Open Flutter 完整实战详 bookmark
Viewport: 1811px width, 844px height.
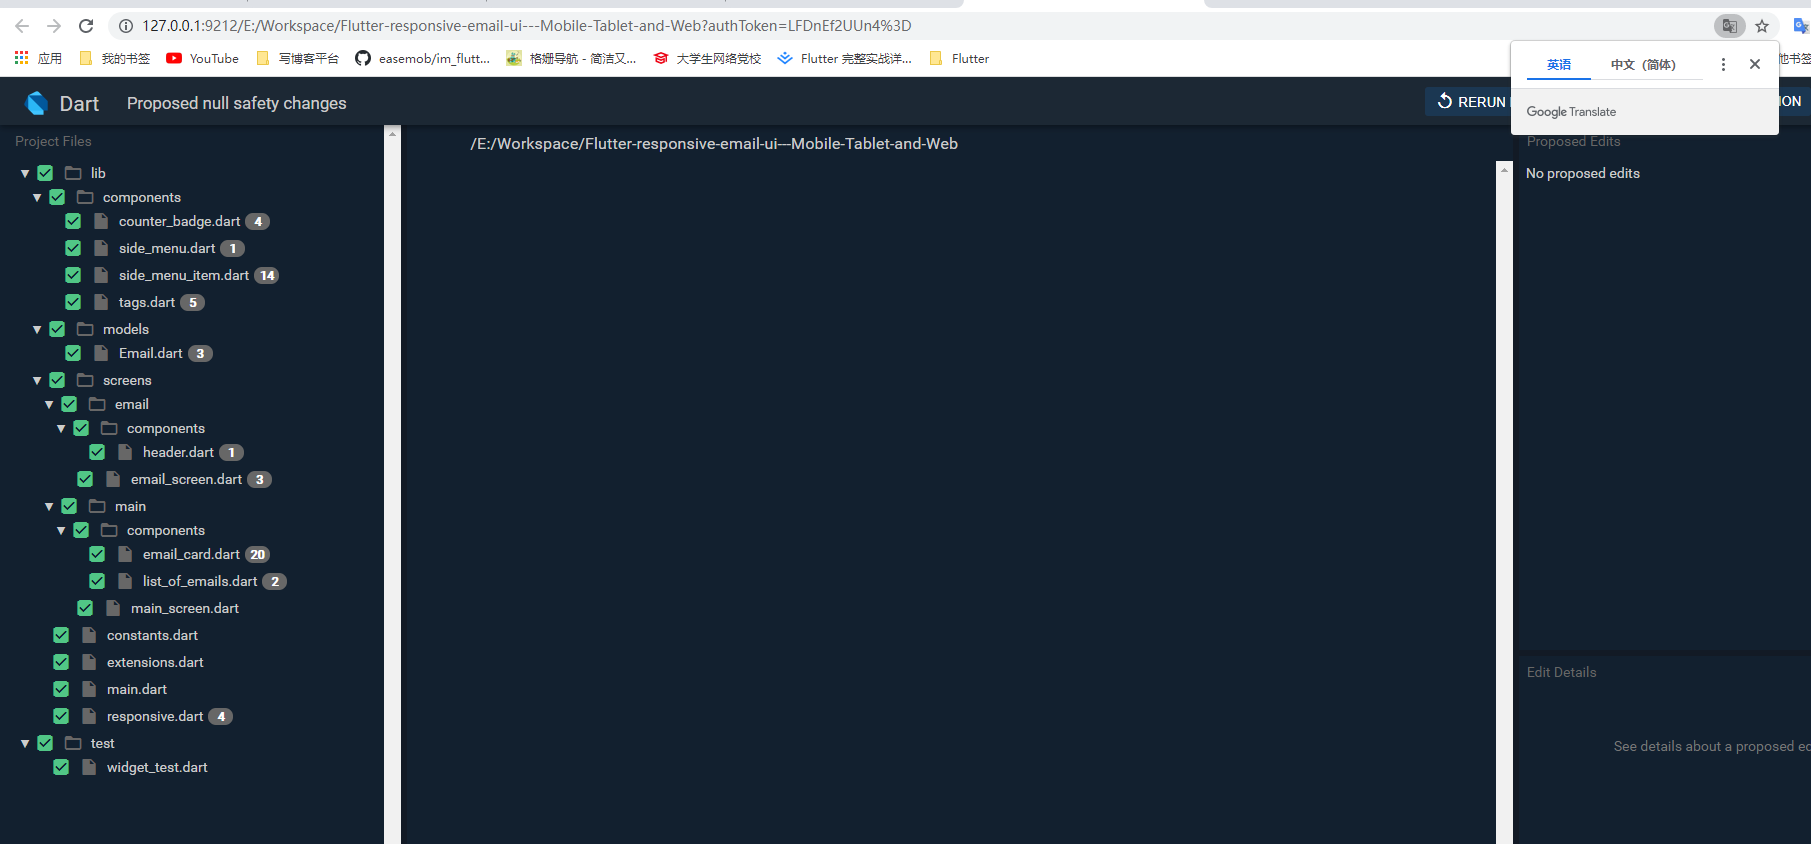(x=845, y=58)
